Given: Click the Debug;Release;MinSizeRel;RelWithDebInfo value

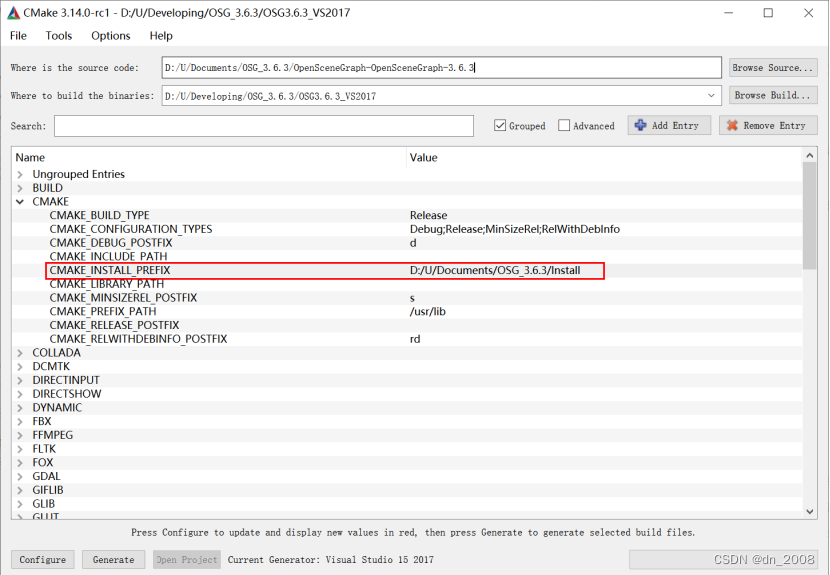Looking at the screenshot, I should [x=515, y=229].
